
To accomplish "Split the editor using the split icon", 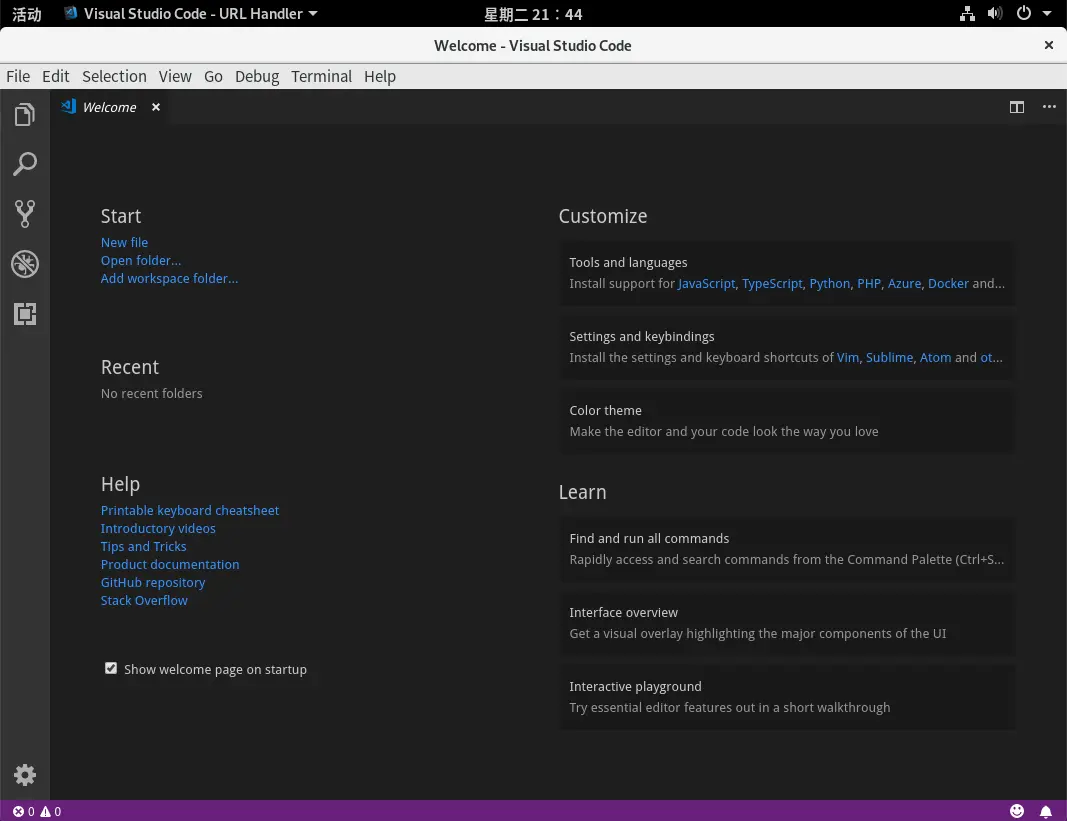I will coord(1016,107).
